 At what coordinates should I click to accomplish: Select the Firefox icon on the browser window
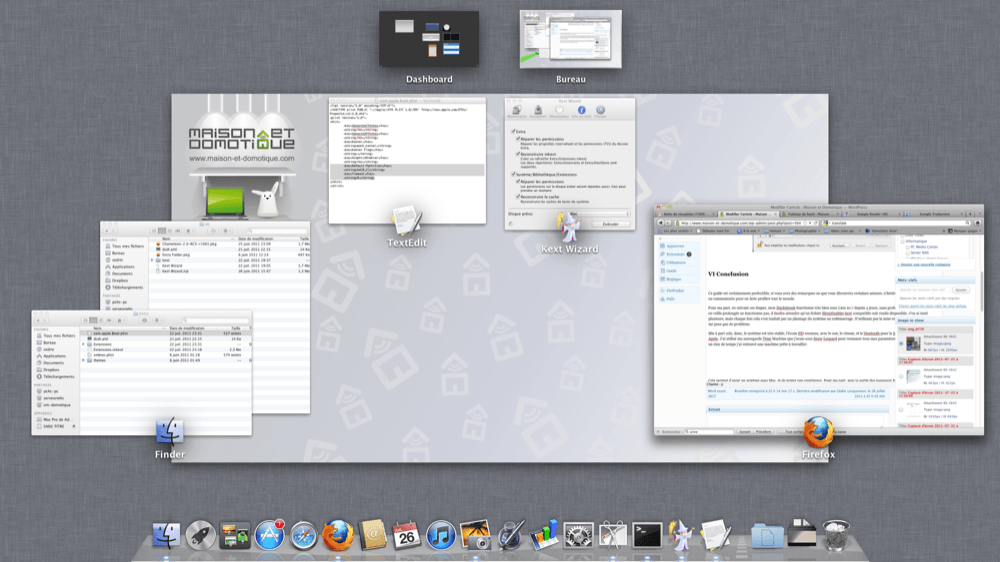pyautogui.click(x=818, y=432)
